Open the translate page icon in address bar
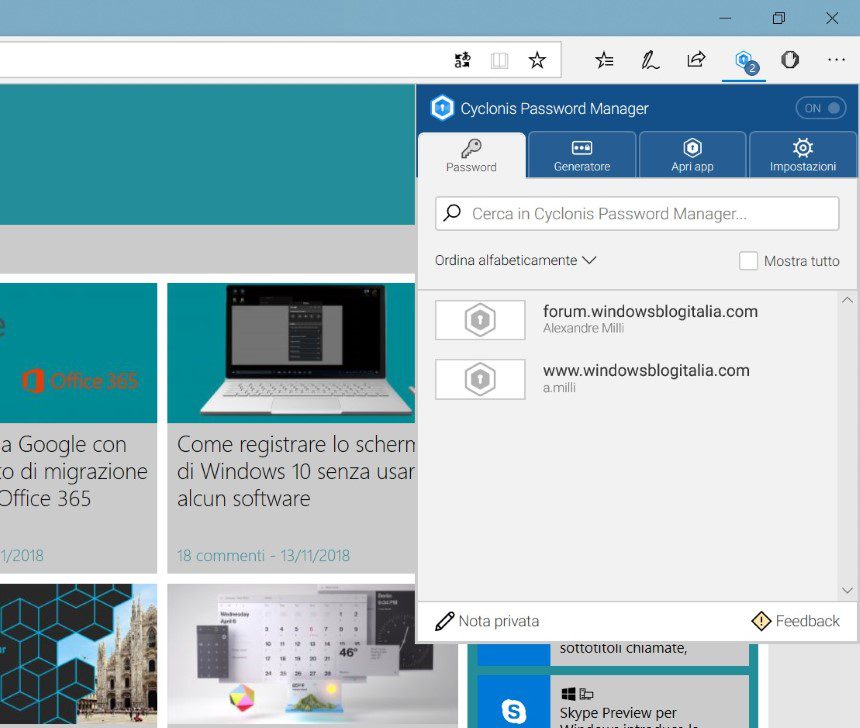This screenshot has height=728, width=860. click(x=462, y=60)
